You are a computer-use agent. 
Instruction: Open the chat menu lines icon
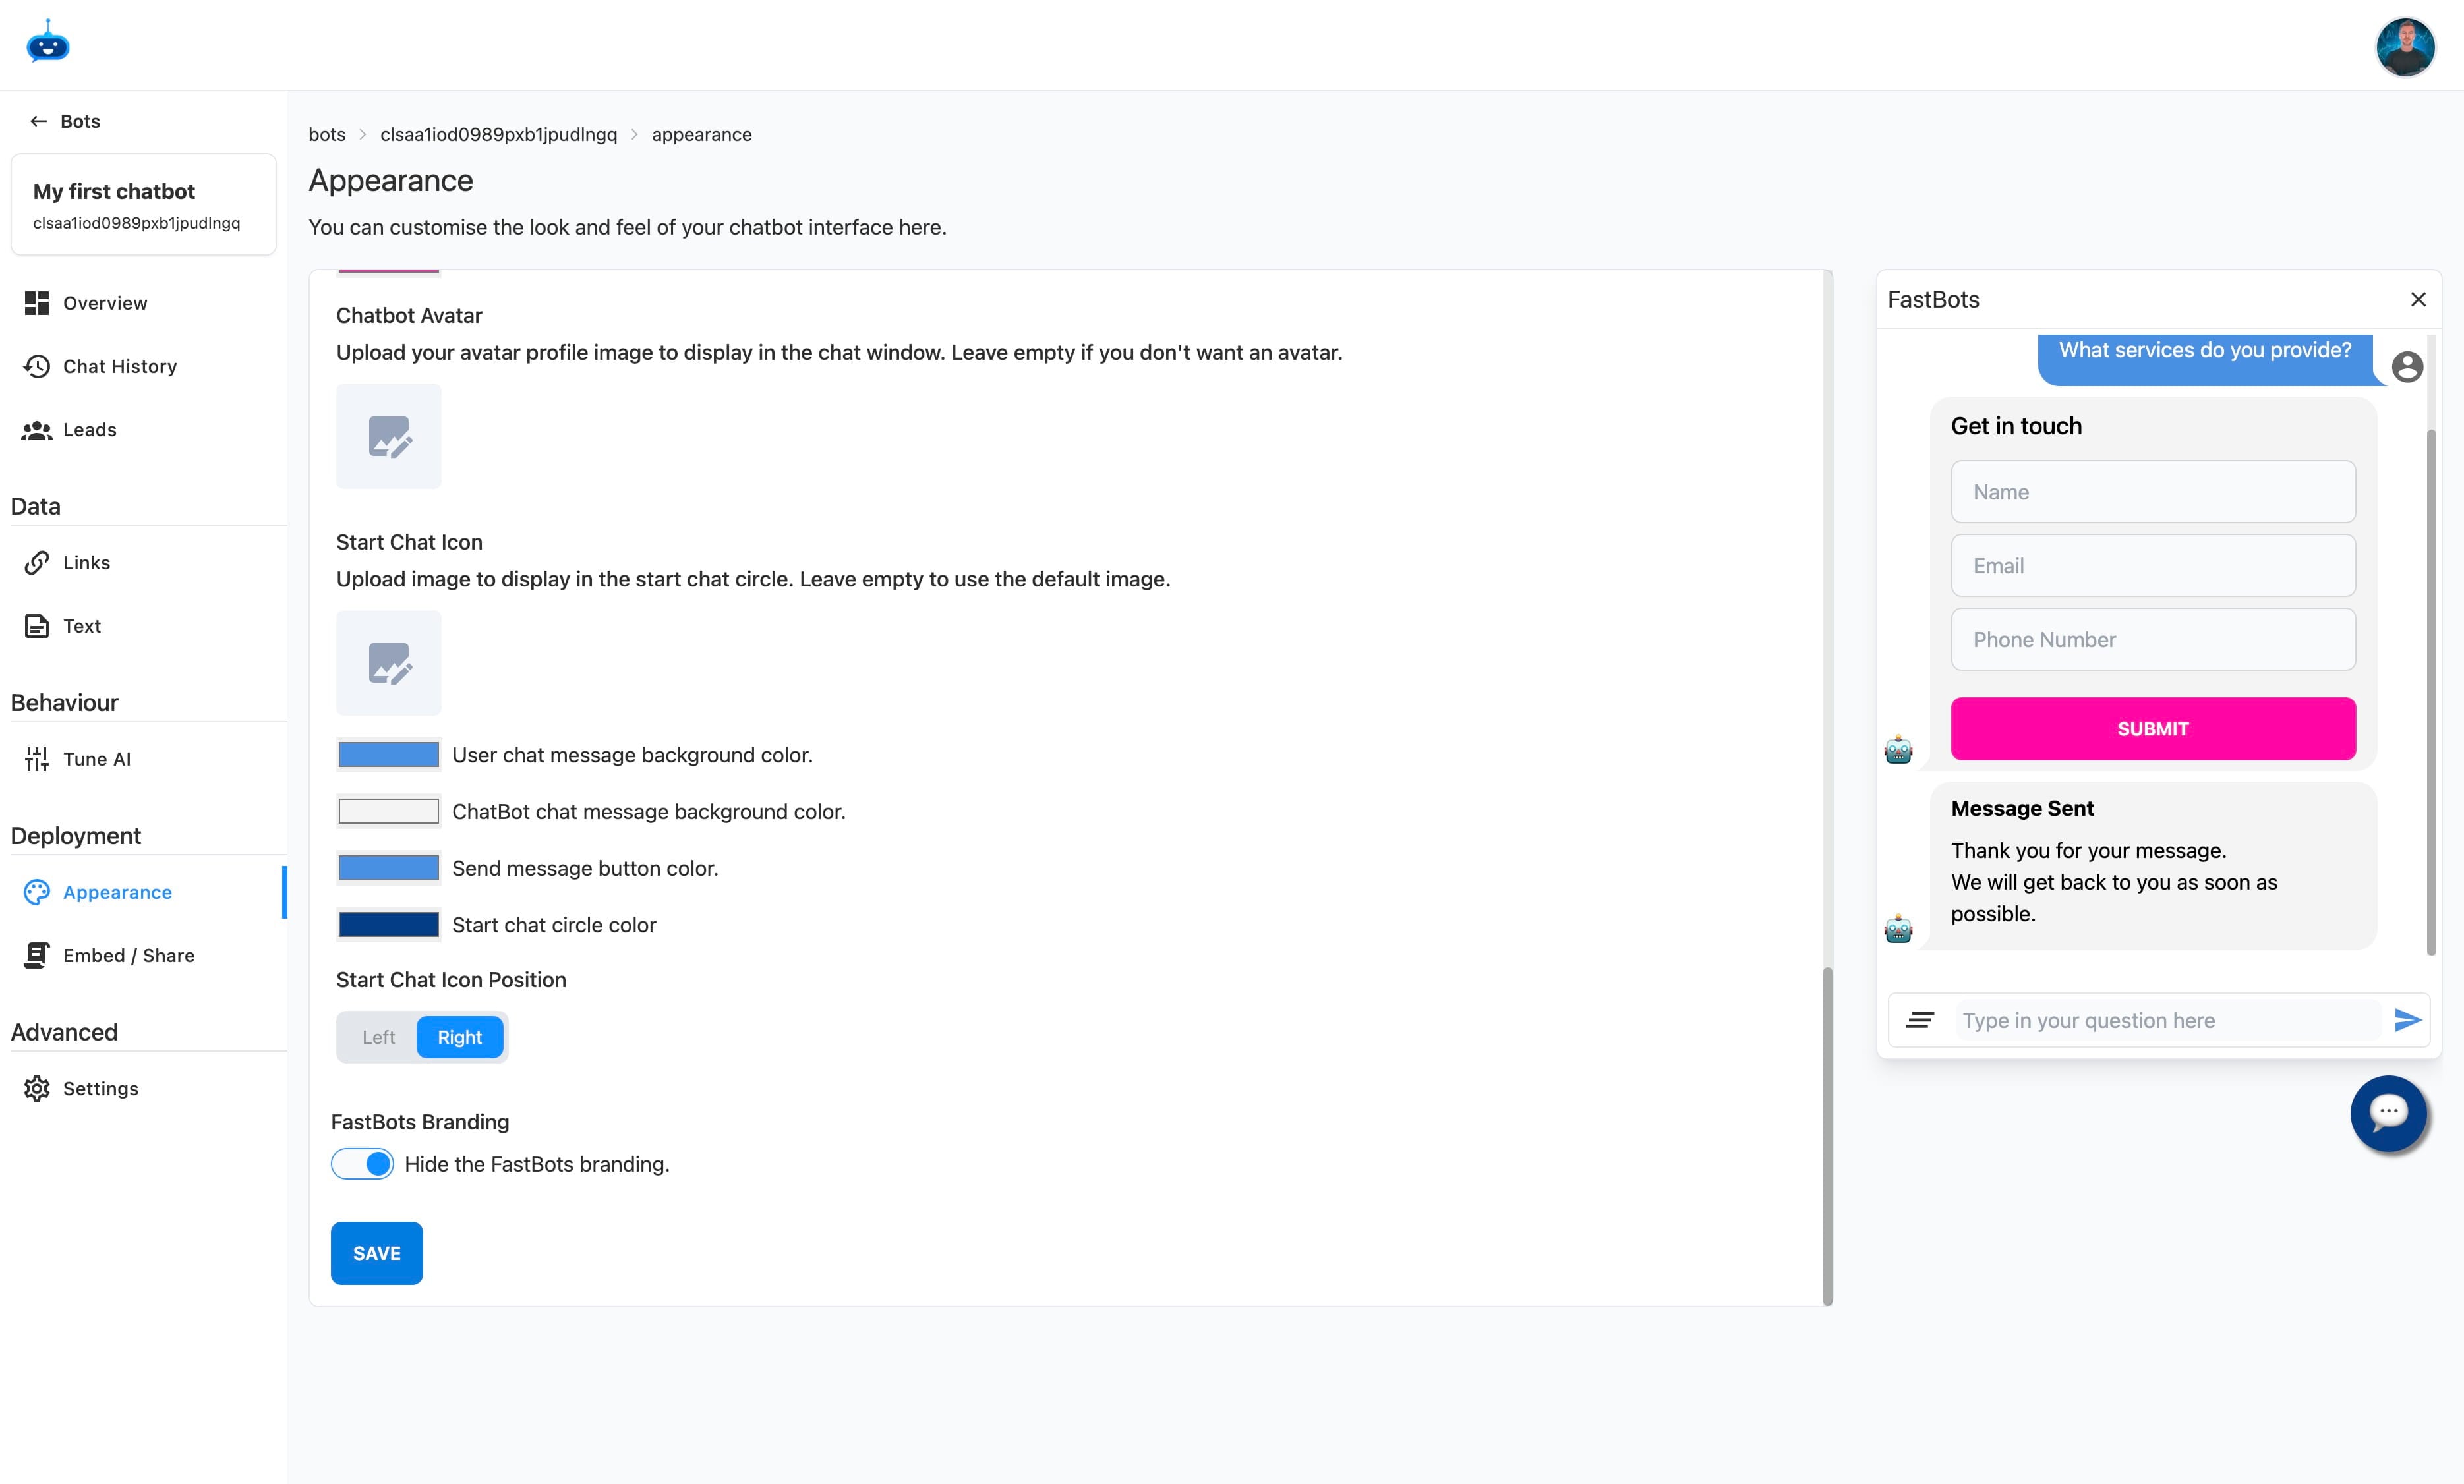(1919, 1020)
